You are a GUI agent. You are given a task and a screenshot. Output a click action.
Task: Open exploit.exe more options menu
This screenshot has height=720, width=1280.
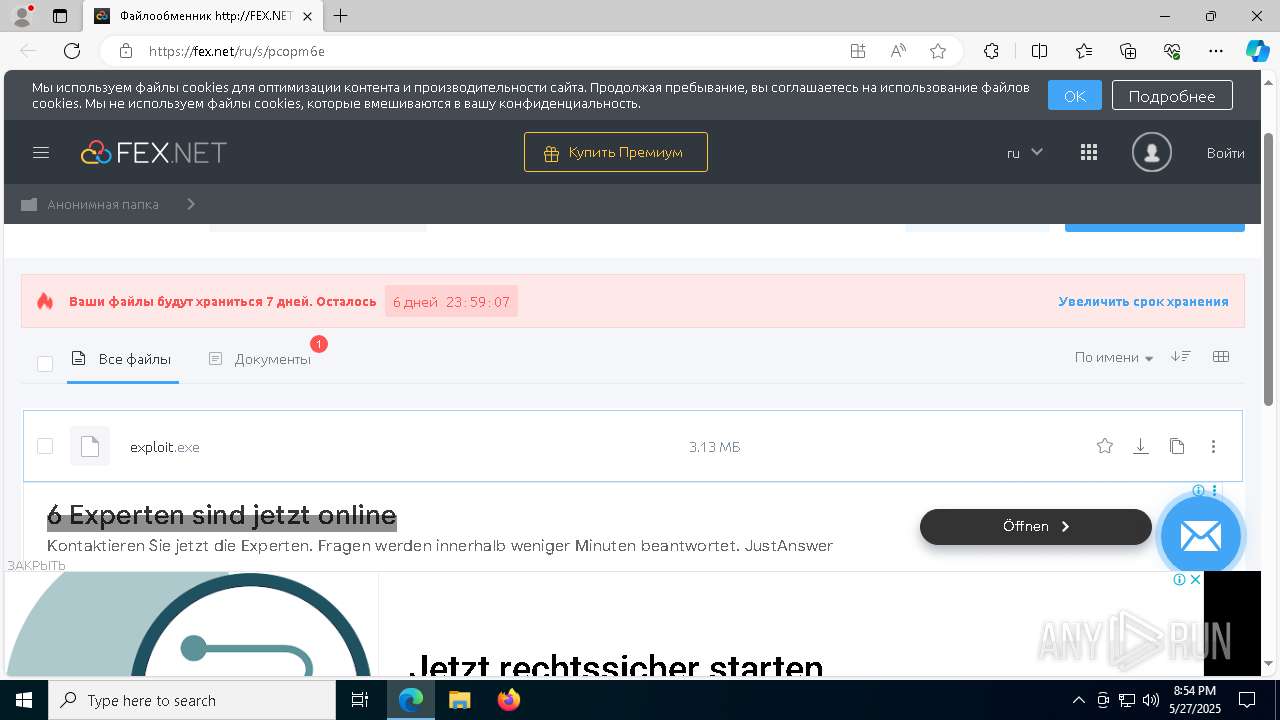[1213, 446]
